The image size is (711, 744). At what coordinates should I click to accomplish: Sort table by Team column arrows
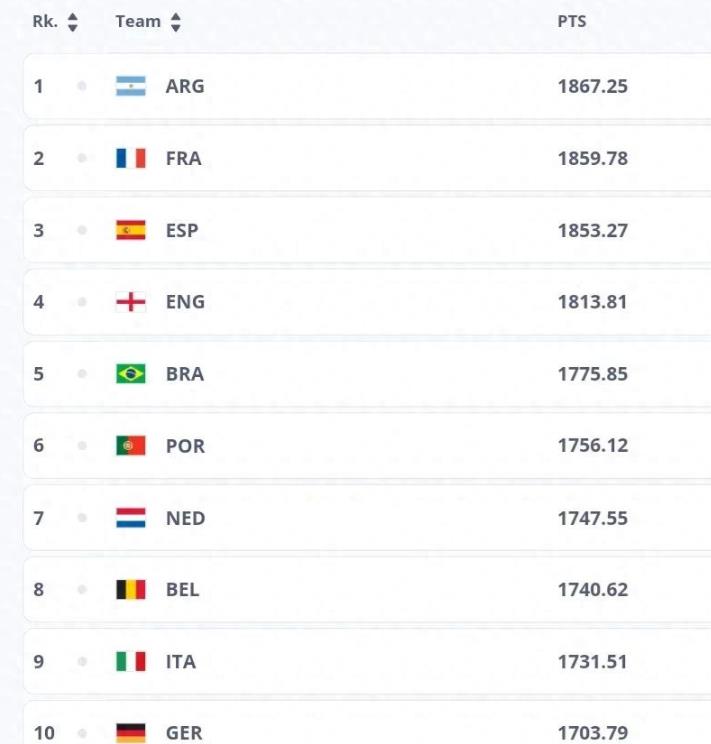(x=176, y=22)
